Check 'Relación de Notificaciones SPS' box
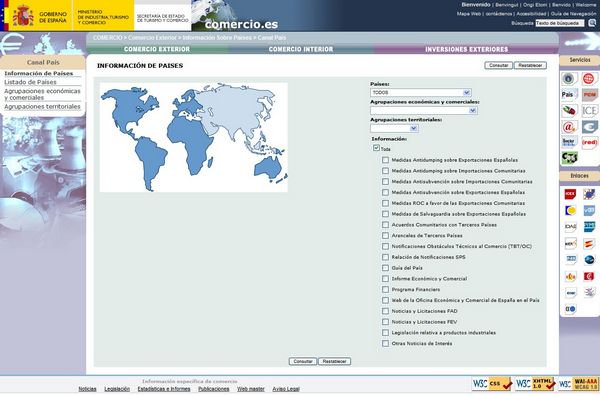 pyautogui.click(x=385, y=257)
